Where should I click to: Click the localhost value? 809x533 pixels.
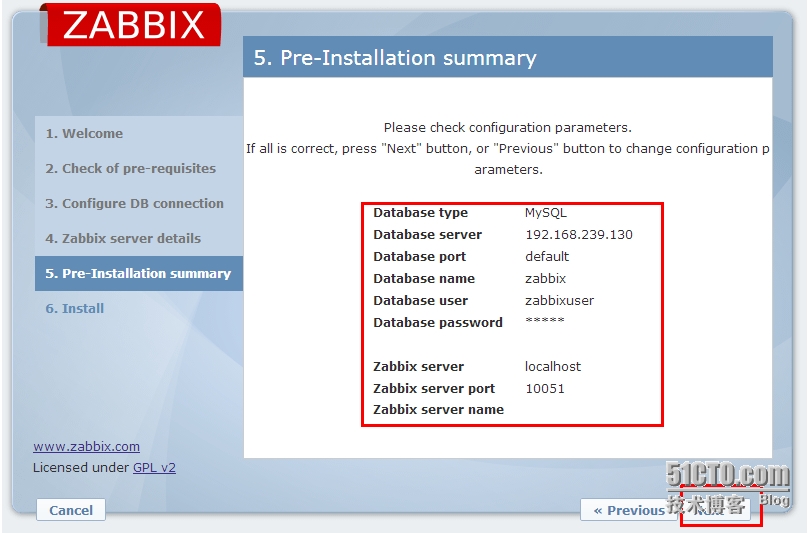click(553, 366)
